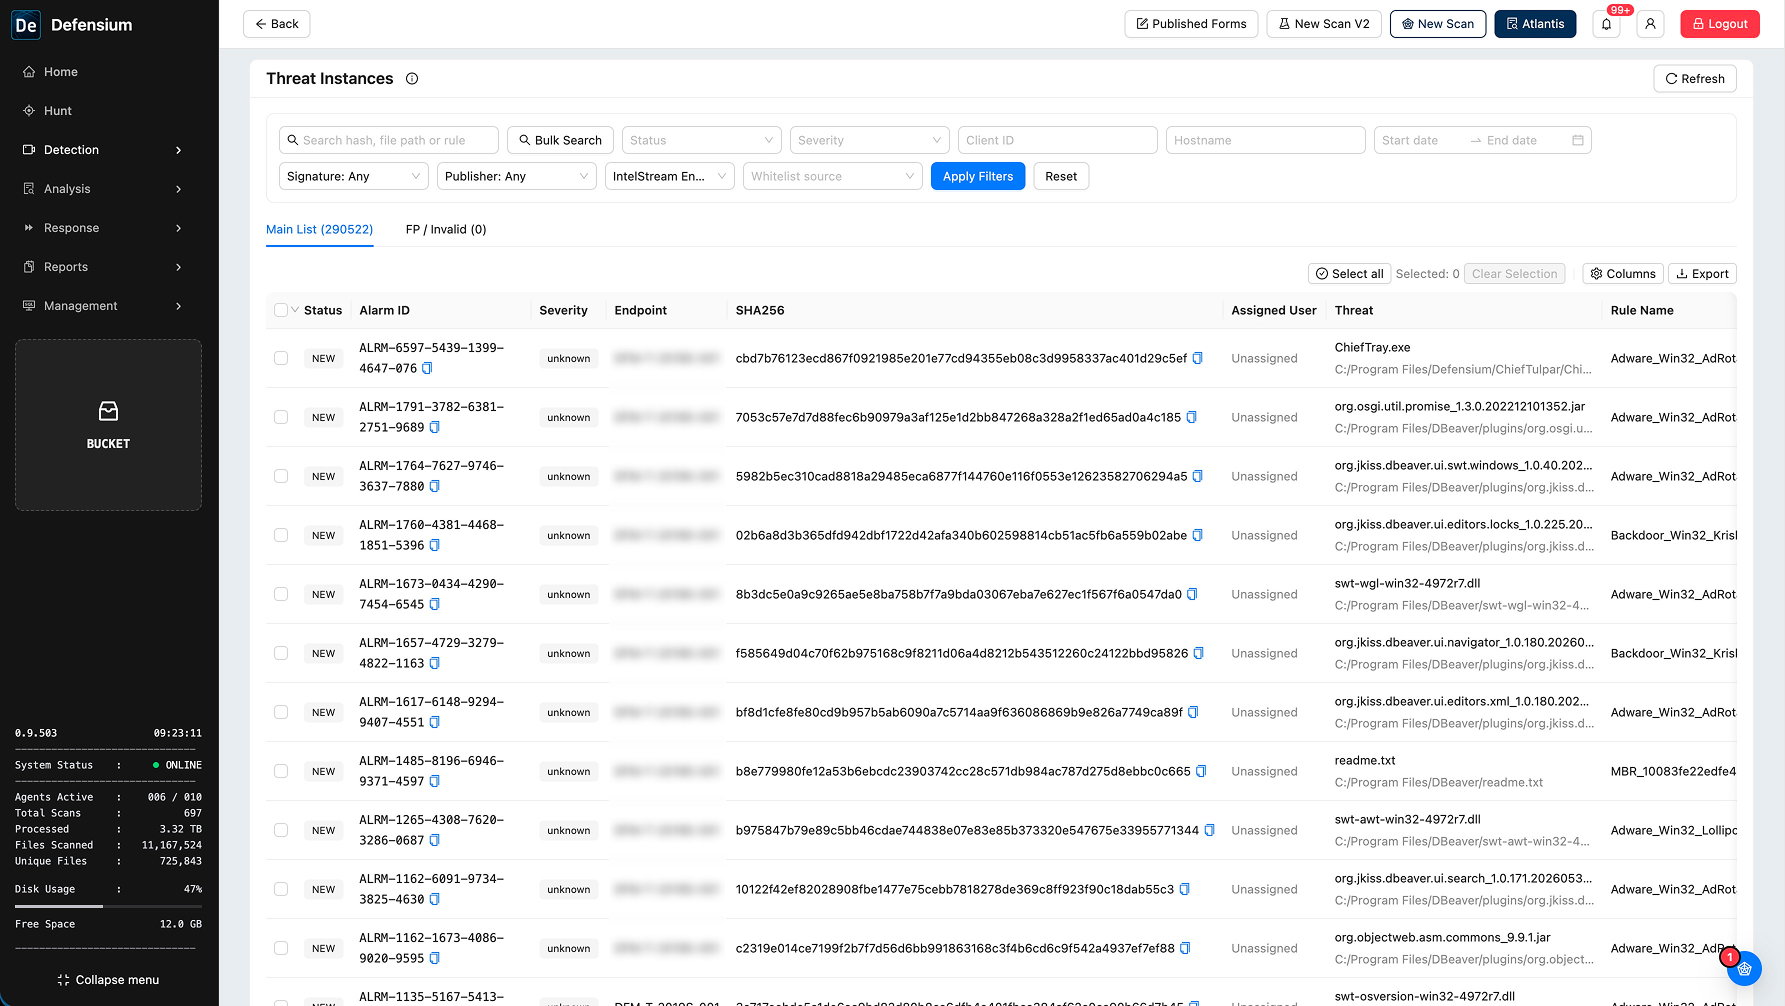The image size is (1785, 1006).
Task: Copy SHA256 hash starting 5982b5ec31
Action: [1198, 476]
